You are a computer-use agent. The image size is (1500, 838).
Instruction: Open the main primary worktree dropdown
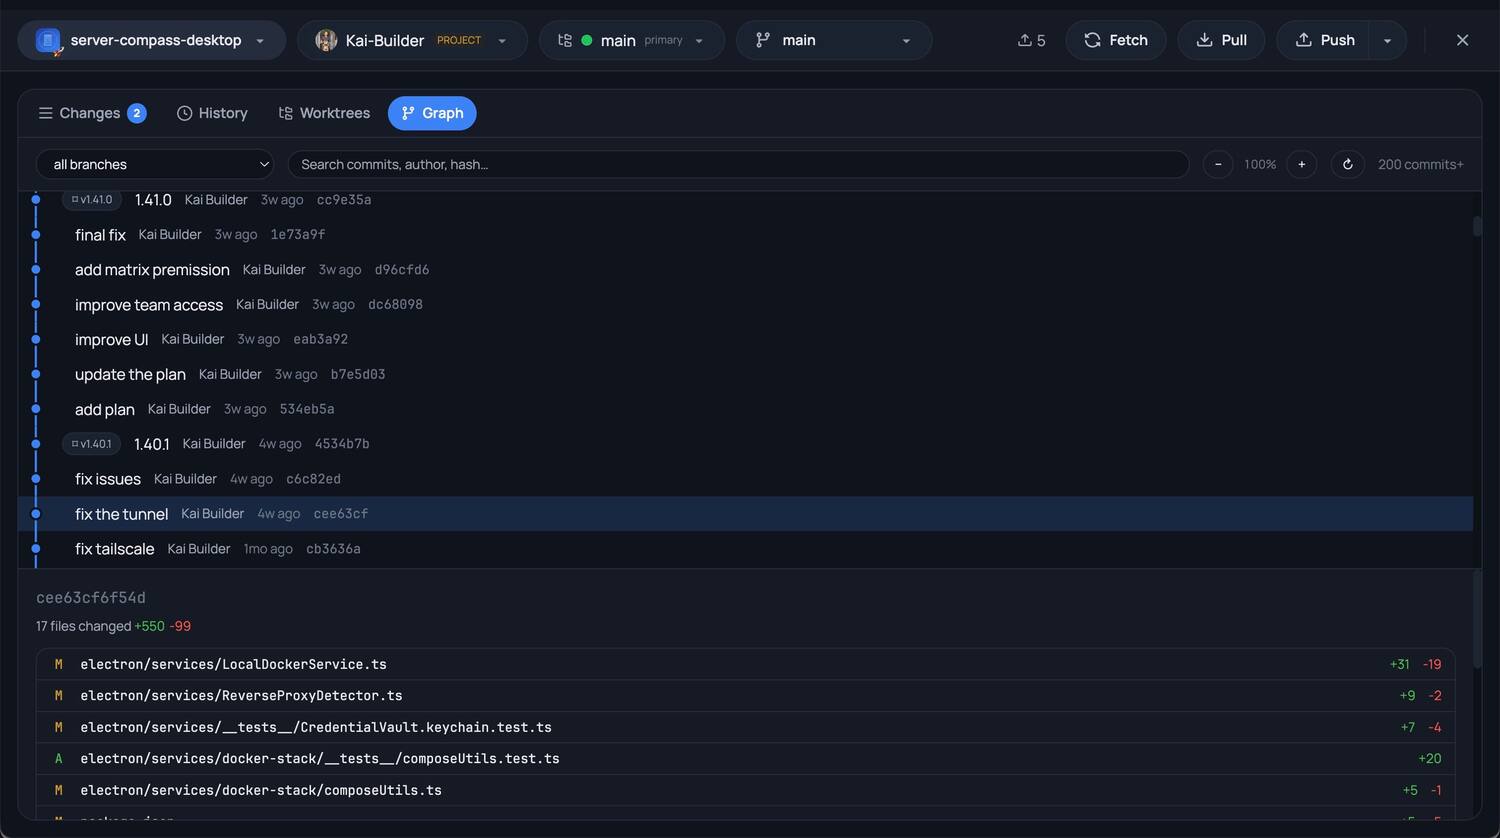(631, 40)
